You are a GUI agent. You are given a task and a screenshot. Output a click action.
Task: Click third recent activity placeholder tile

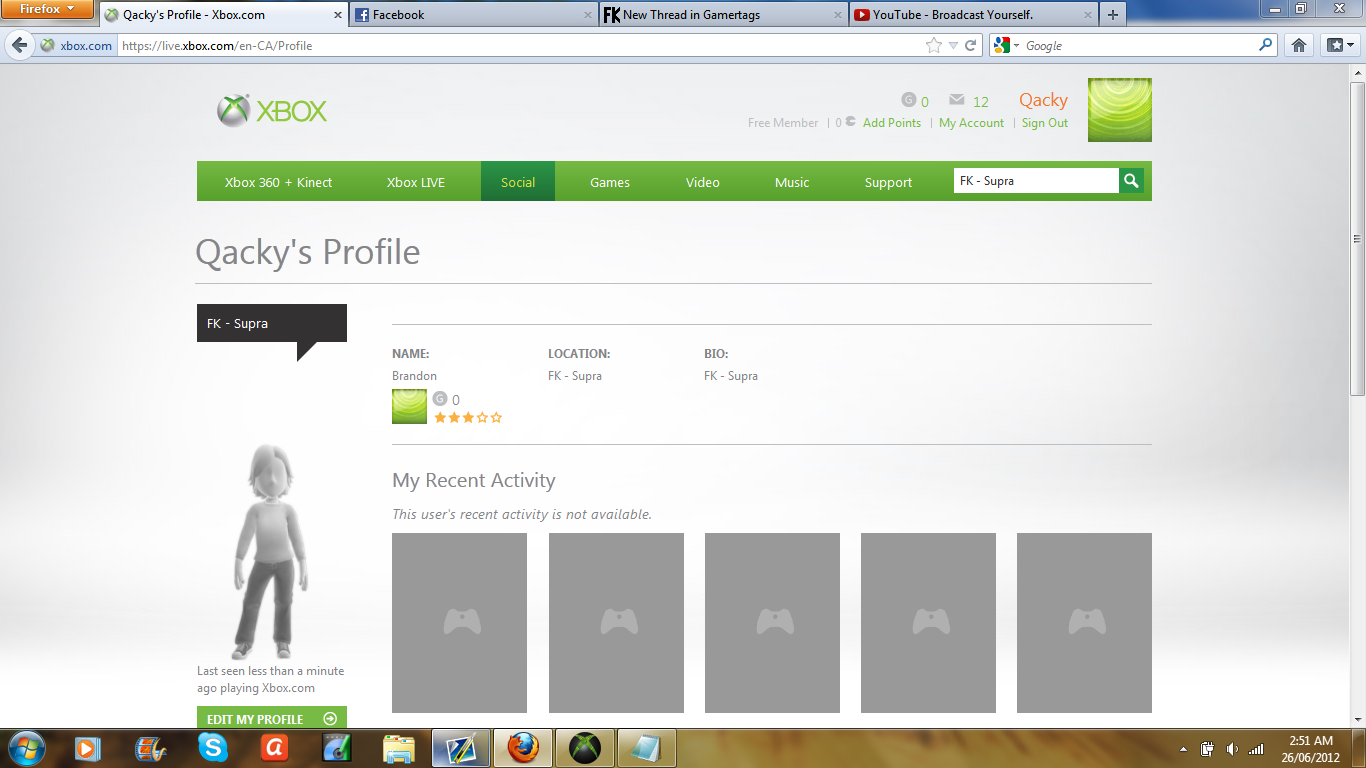point(772,622)
